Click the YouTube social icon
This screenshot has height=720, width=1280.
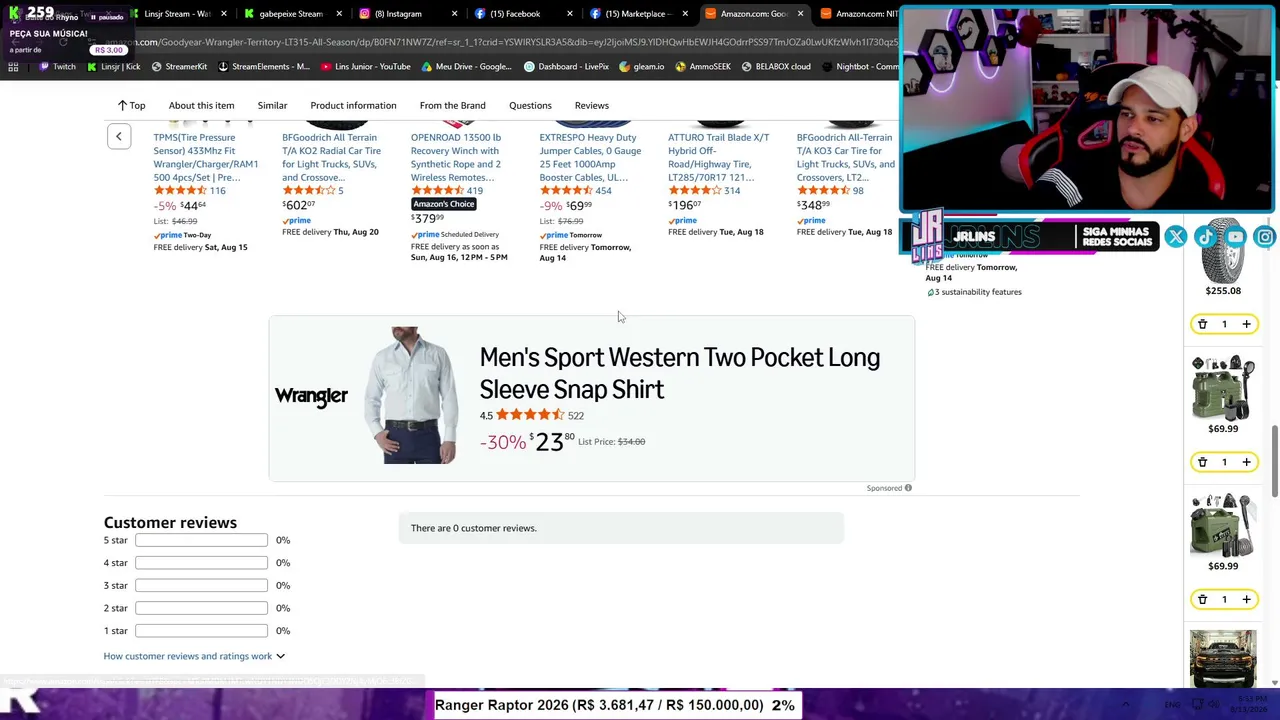tap(1236, 237)
